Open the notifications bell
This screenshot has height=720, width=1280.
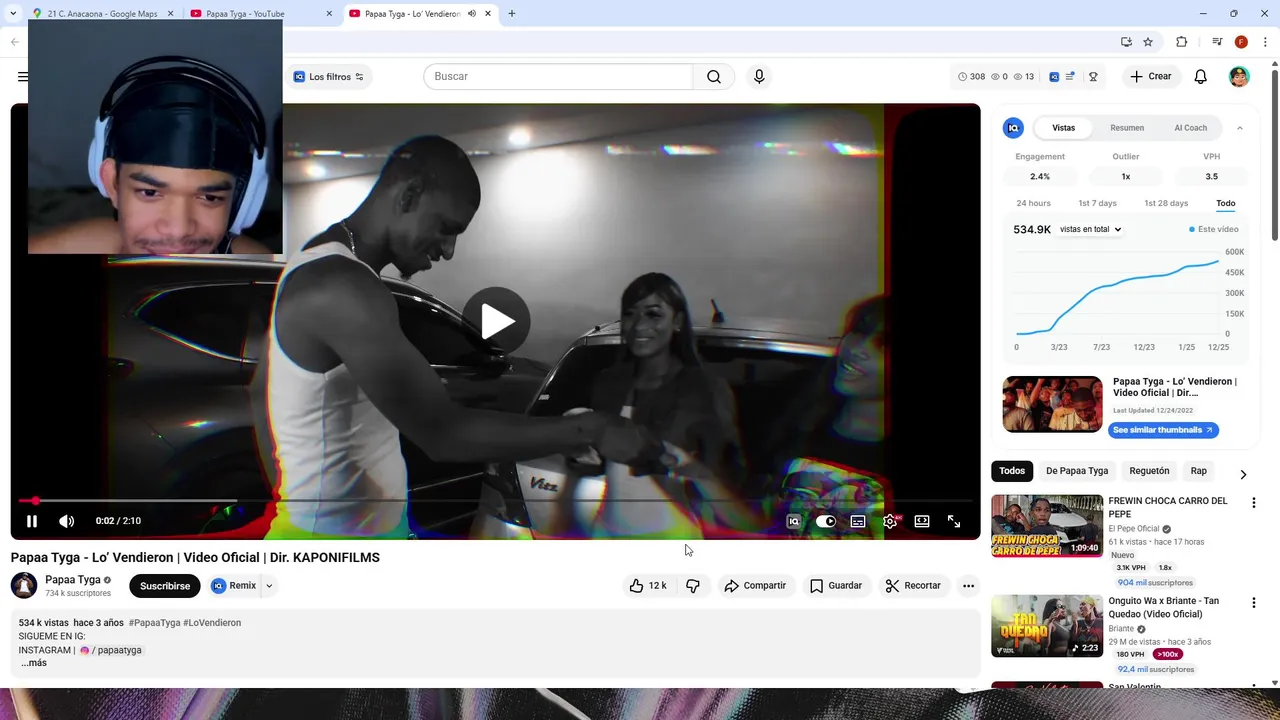[x=1201, y=77]
